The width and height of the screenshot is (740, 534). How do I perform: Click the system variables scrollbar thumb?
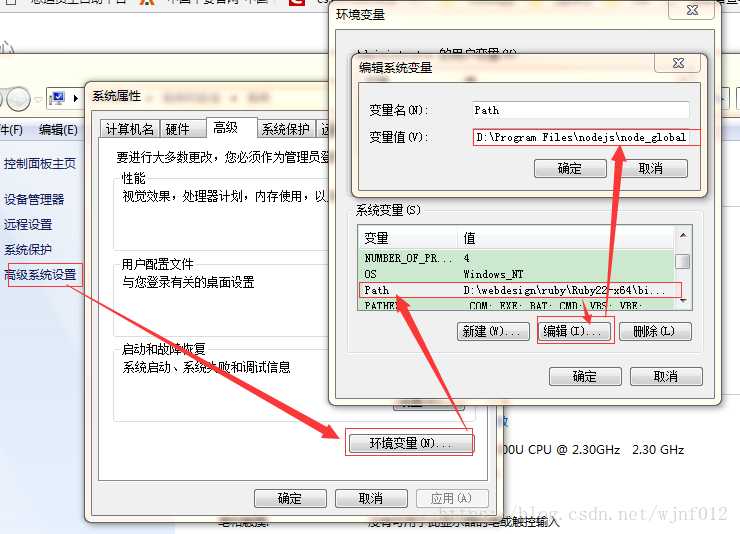pyautogui.click(x=683, y=261)
